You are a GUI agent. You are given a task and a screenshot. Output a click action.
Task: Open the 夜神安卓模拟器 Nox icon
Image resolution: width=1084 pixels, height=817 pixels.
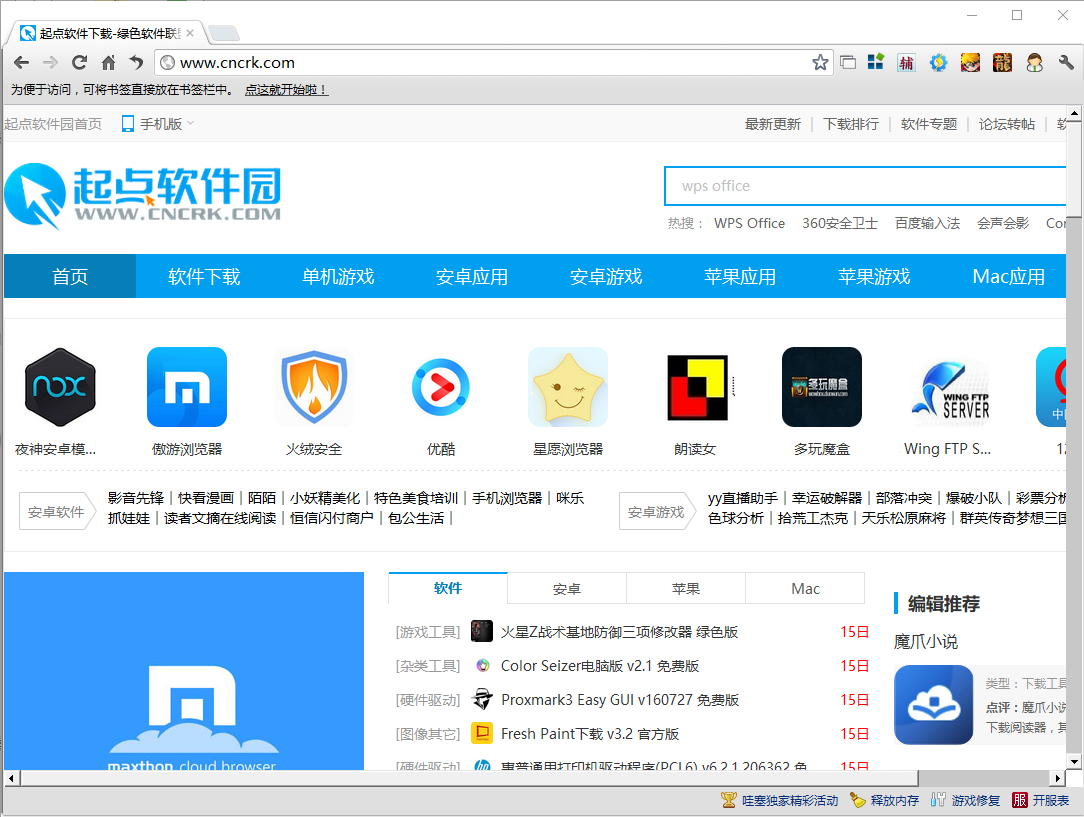(60, 387)
